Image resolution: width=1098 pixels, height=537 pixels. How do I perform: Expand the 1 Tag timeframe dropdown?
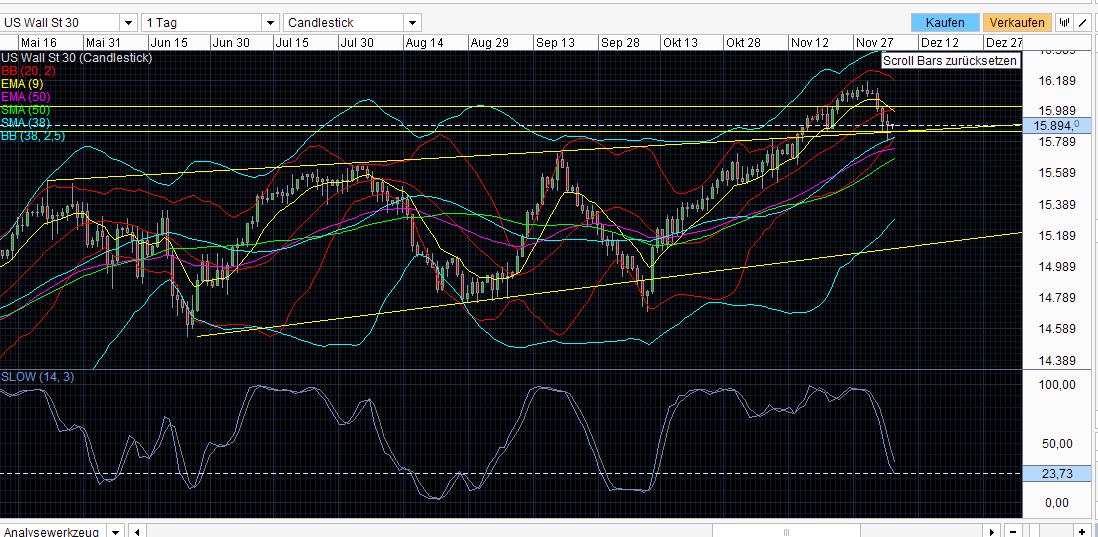[x=270, y=22]
